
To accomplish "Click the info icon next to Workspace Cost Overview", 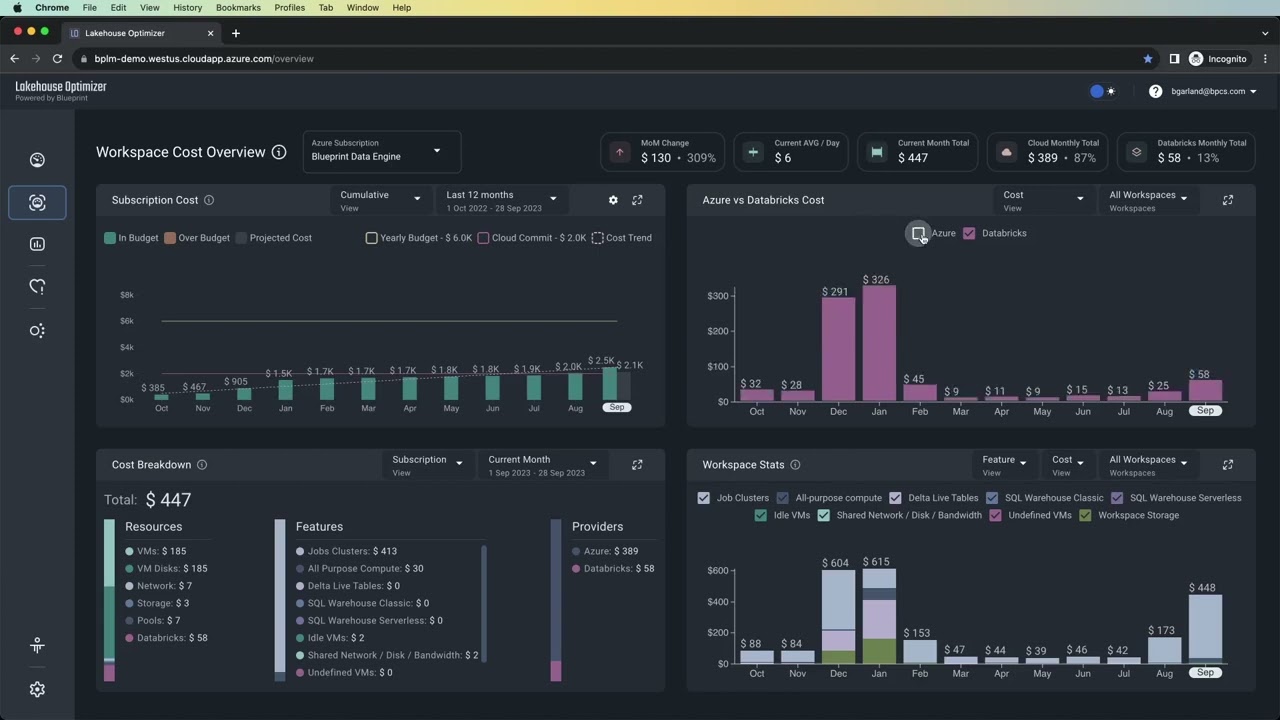I will [279, 152].
